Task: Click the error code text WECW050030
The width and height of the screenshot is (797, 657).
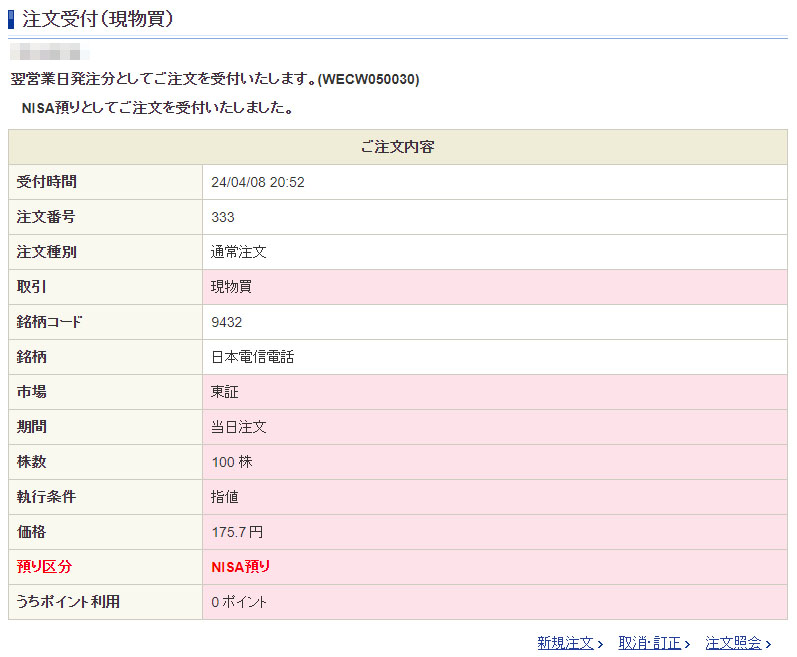Action: [x=368, y=79]
